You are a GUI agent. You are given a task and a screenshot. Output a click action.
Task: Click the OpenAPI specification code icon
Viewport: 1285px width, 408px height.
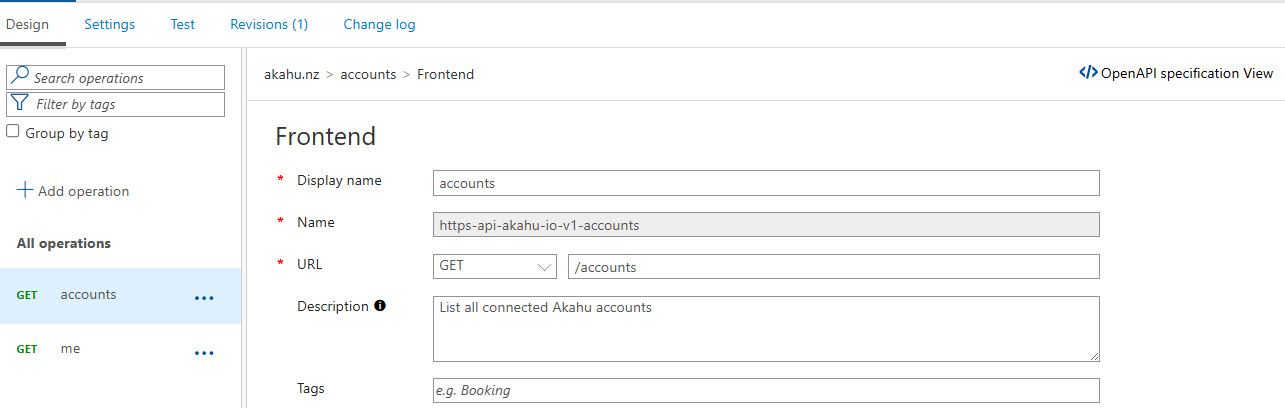point(1088,73)
